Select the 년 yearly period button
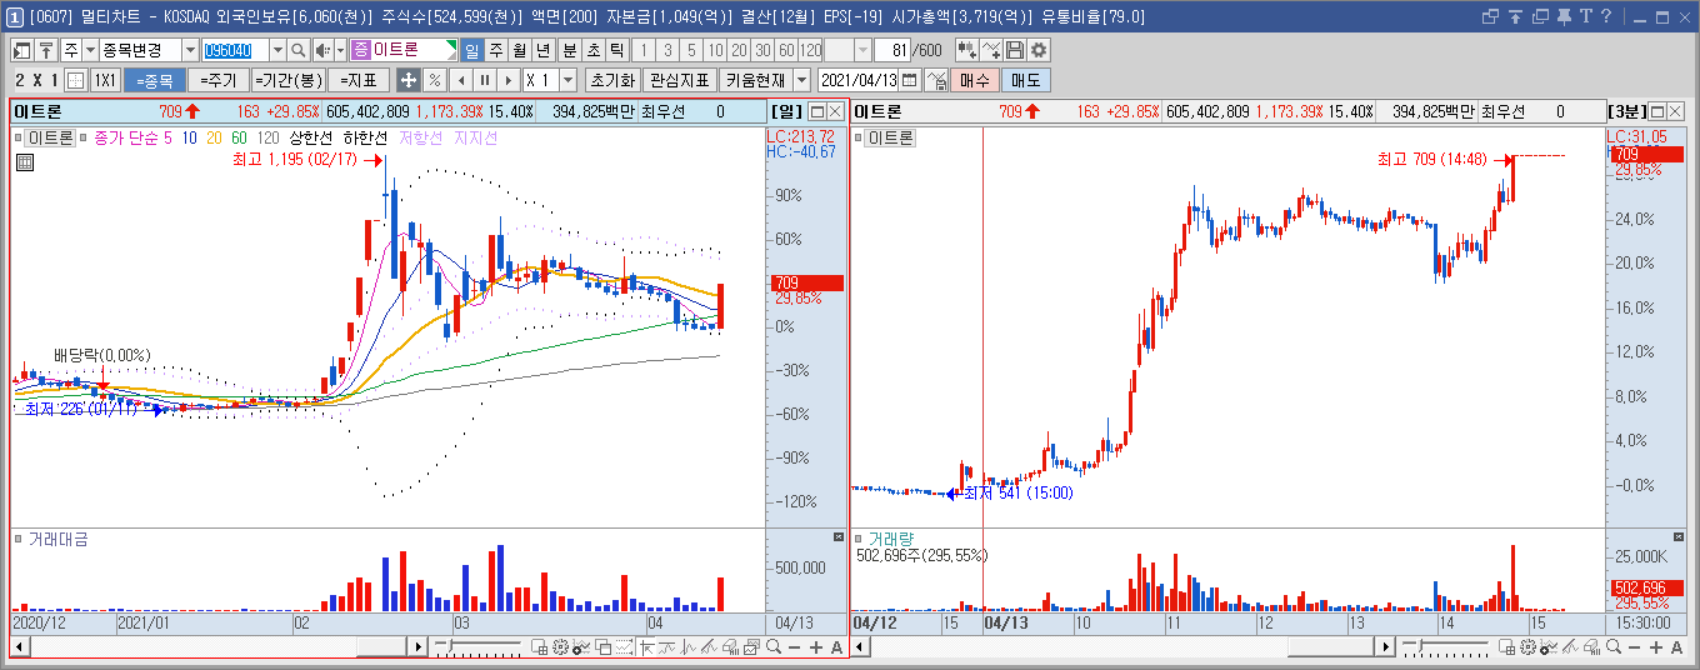This screenshot has width=1700, height=670. [544, 50]
